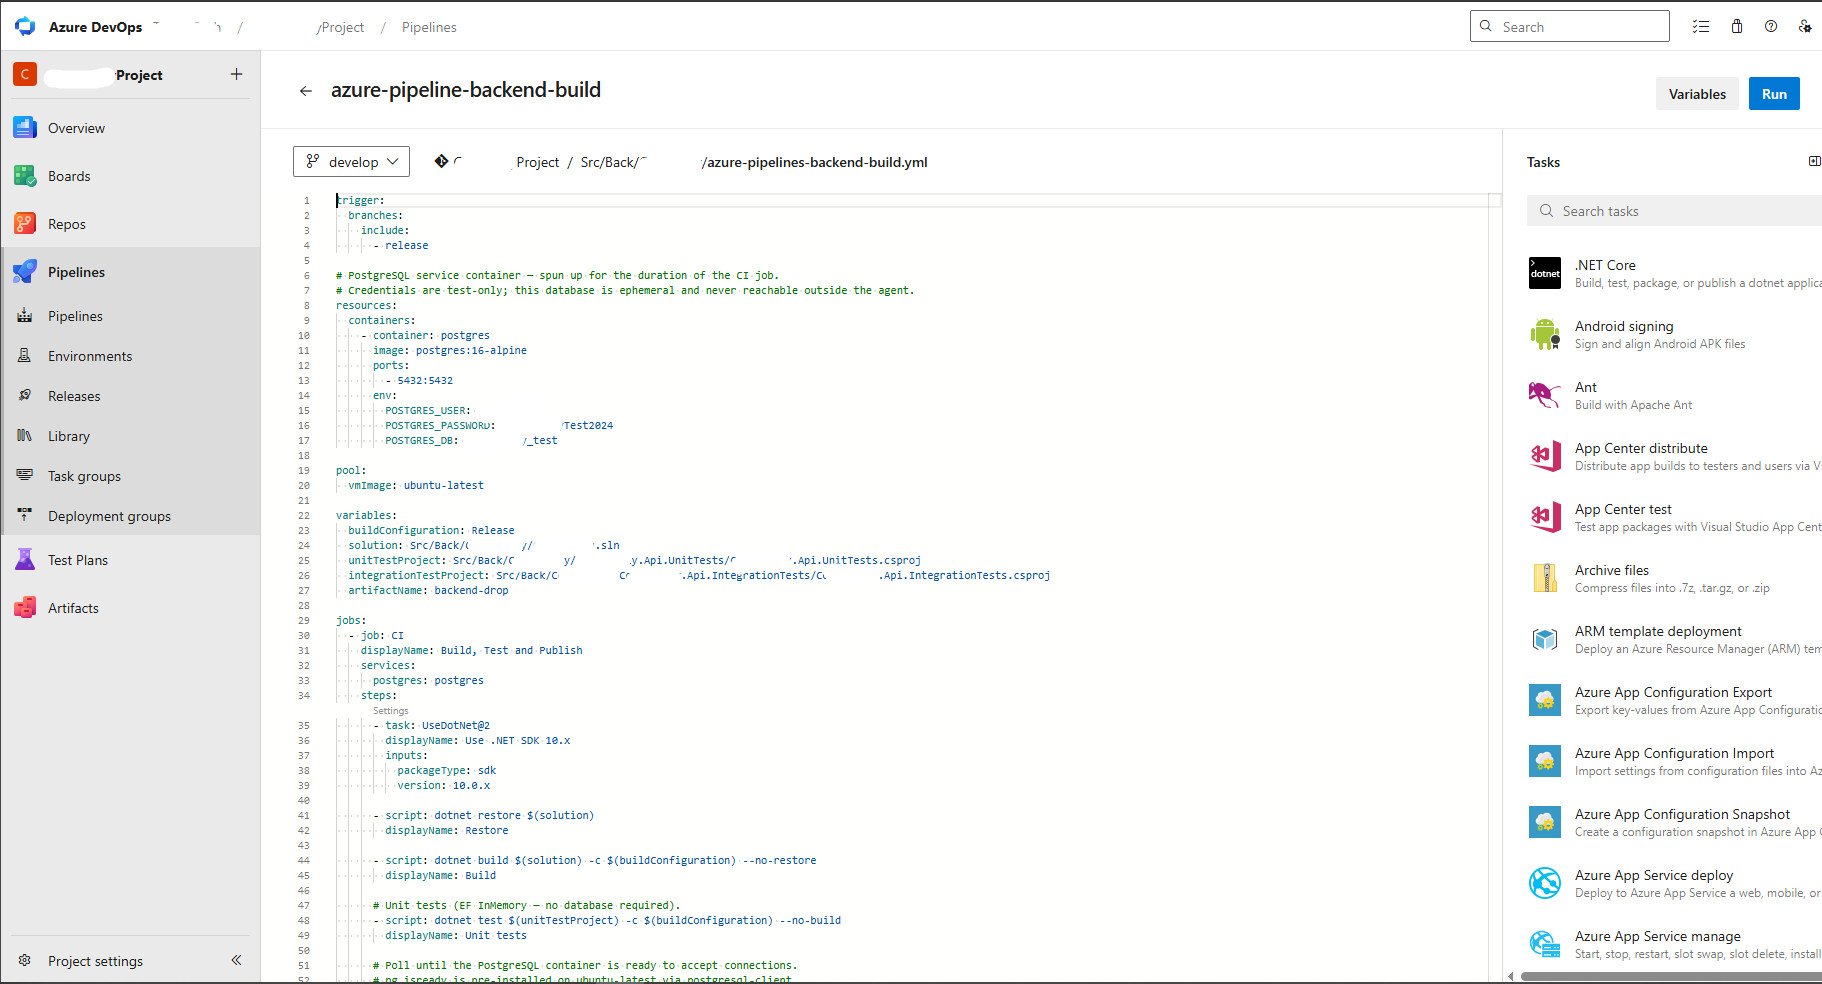Viewport: 1822px width, 984px height.
Task: Select the ARM template deployment icon
Action: 1545,639
